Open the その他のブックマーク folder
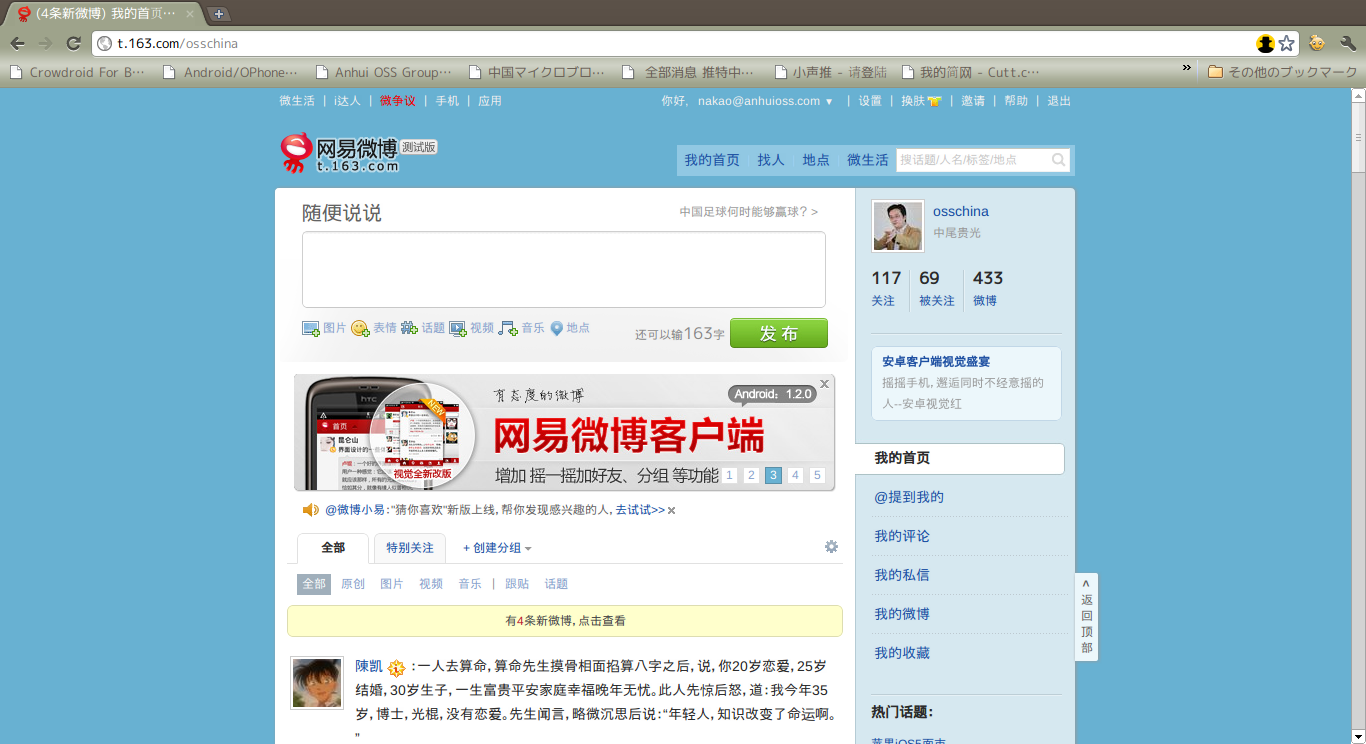 click(x=1283, y=72)
